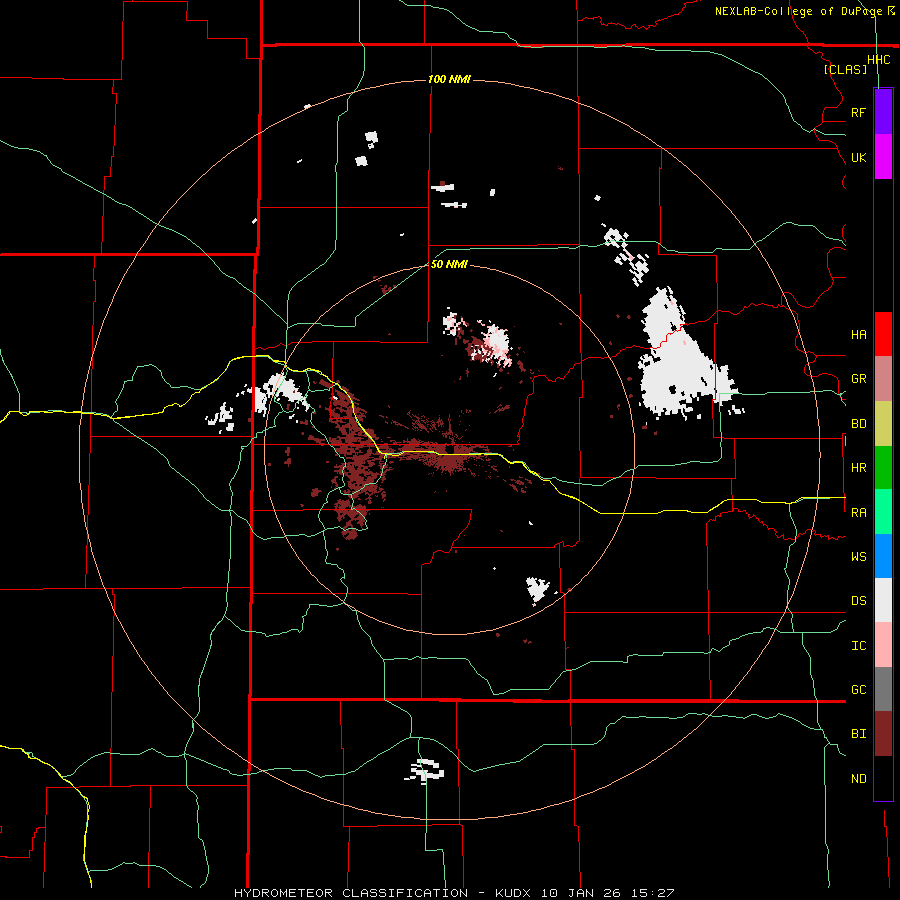900x900 pixels.
Task: Click the "HYDROMETEOR CLASSIFICATION - KUDX" title text
Action: click(383, 893)
